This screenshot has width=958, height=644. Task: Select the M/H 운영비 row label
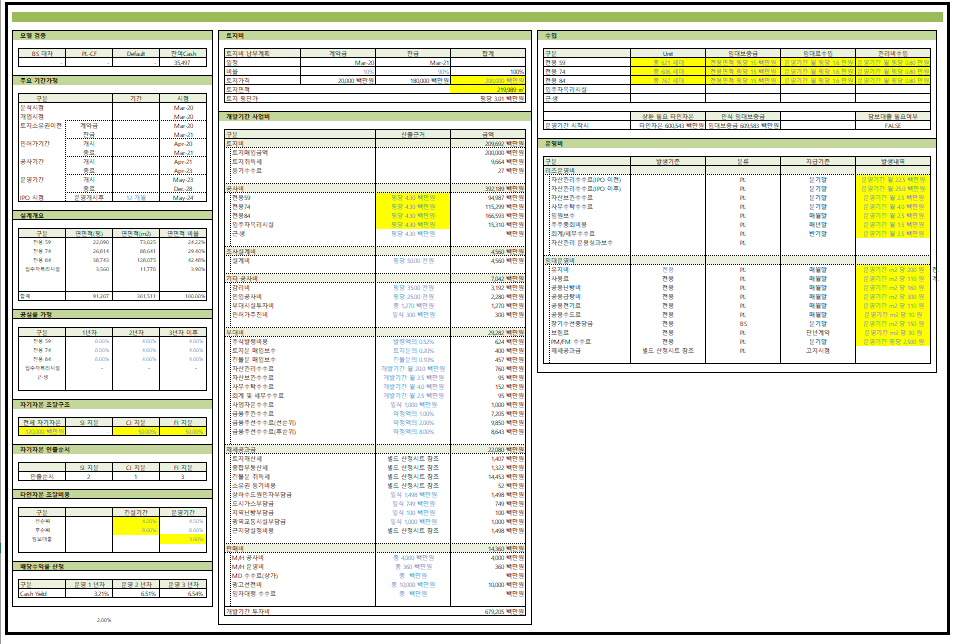coord(248,566)
